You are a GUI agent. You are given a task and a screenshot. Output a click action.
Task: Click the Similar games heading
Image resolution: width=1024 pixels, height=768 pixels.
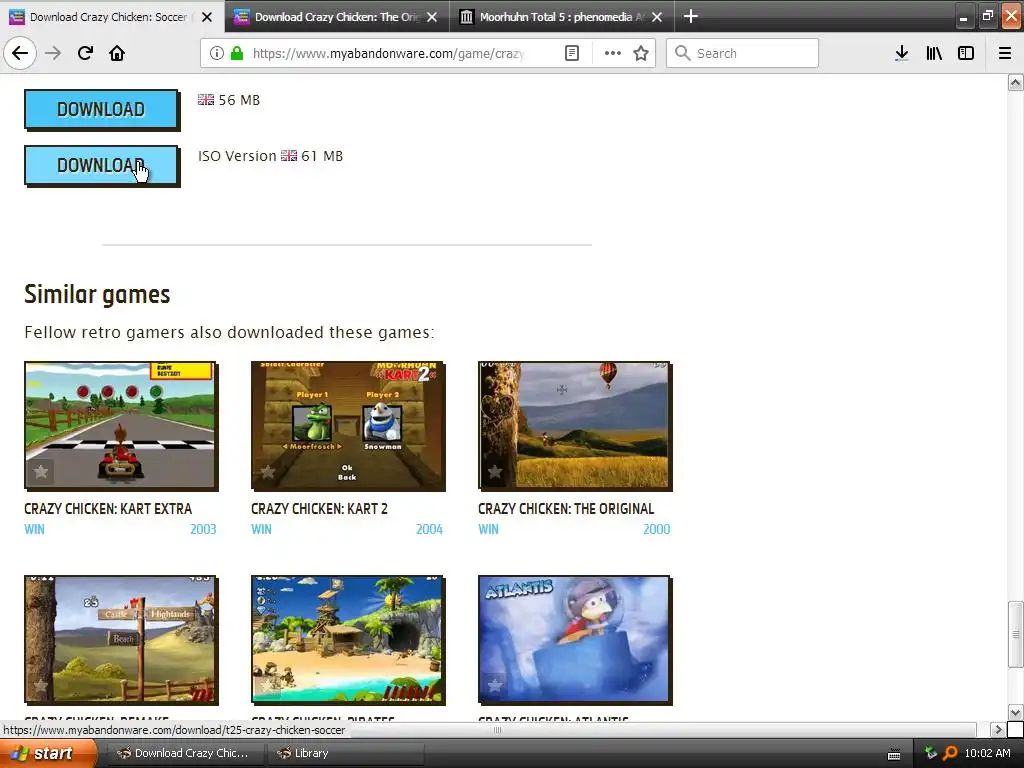97,295
